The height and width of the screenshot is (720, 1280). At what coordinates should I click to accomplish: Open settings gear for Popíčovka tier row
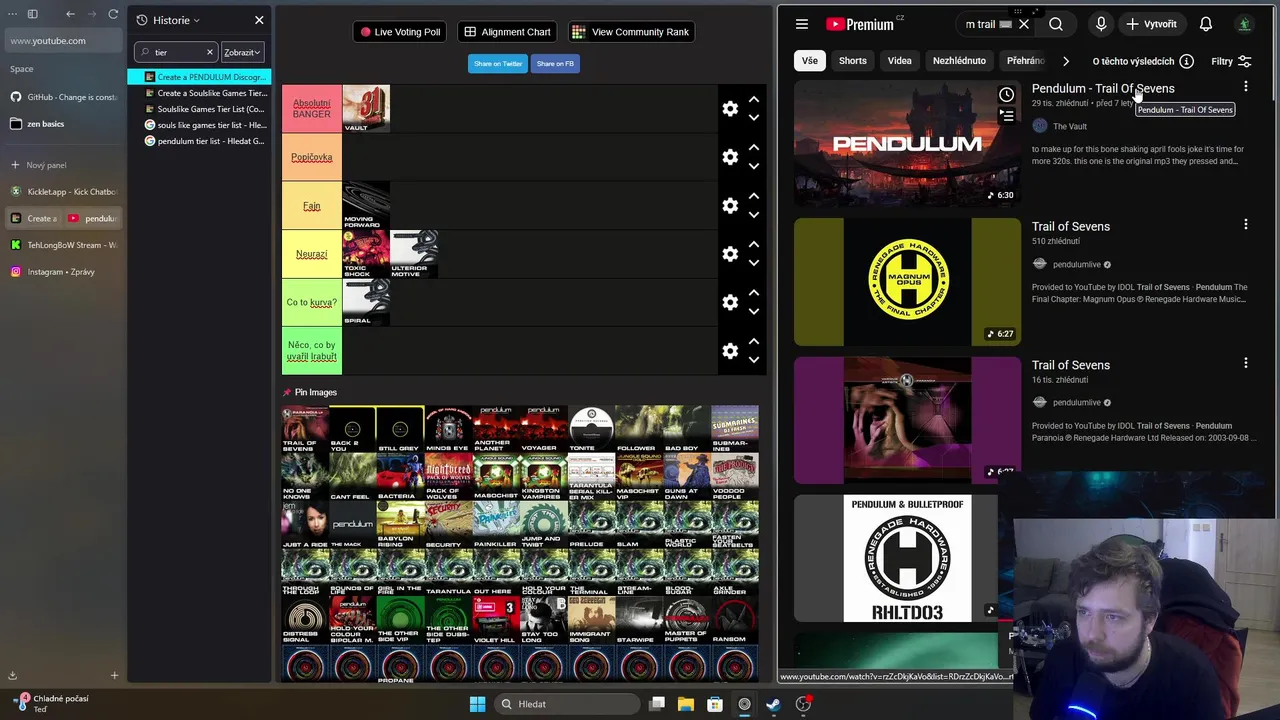730,157
